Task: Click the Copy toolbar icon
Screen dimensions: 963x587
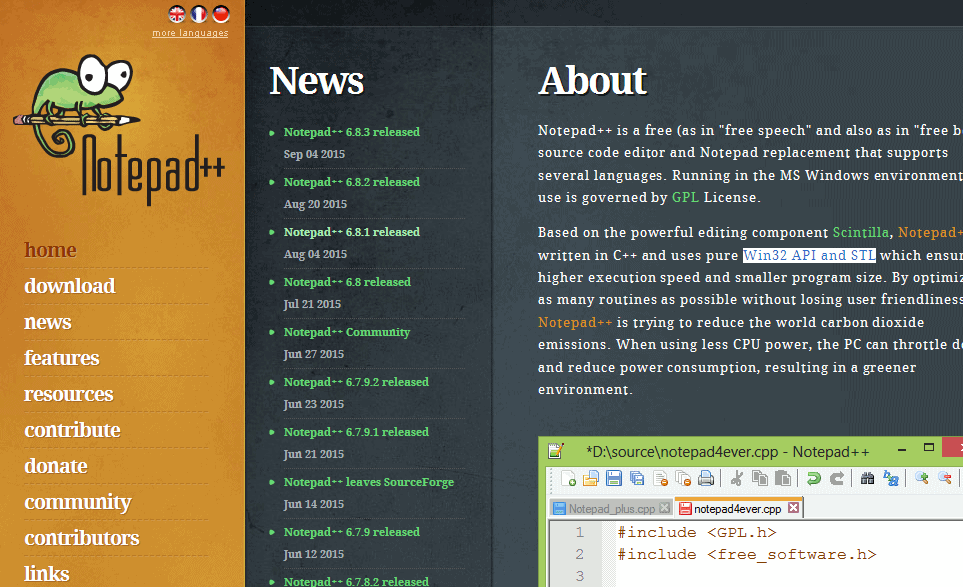Action: tap(760, 478)
